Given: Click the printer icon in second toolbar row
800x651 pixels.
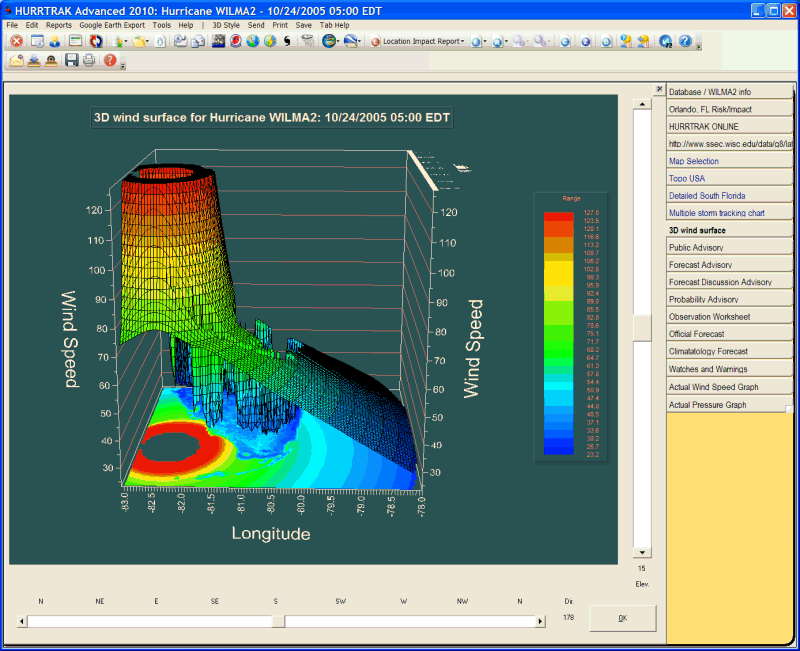Looking at the screenshot, I should click(x=89, y=61).
